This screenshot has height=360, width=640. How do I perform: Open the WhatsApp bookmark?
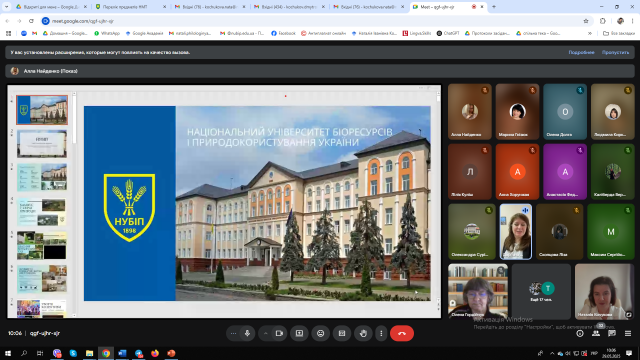coord(107,33)
